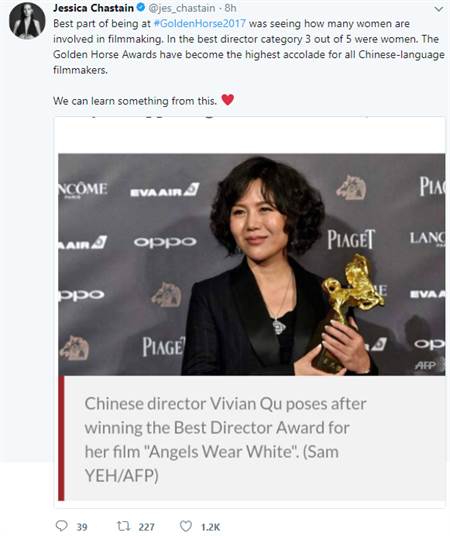Click the 1.2K likes count

(x=210, y=527)
